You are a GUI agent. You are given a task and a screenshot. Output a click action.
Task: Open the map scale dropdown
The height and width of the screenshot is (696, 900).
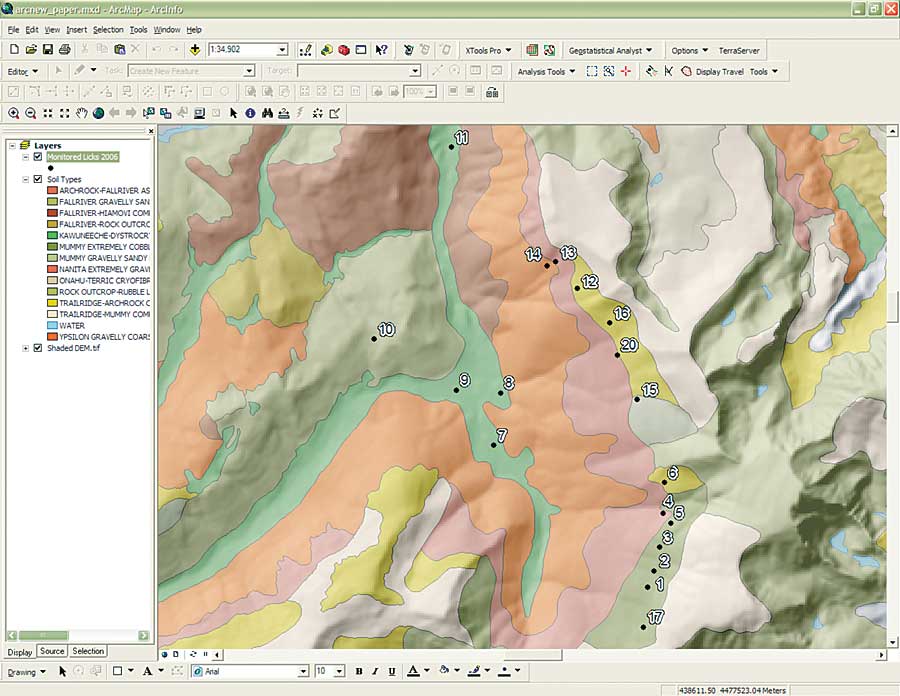pyautogui.click(x=282, y=49)
